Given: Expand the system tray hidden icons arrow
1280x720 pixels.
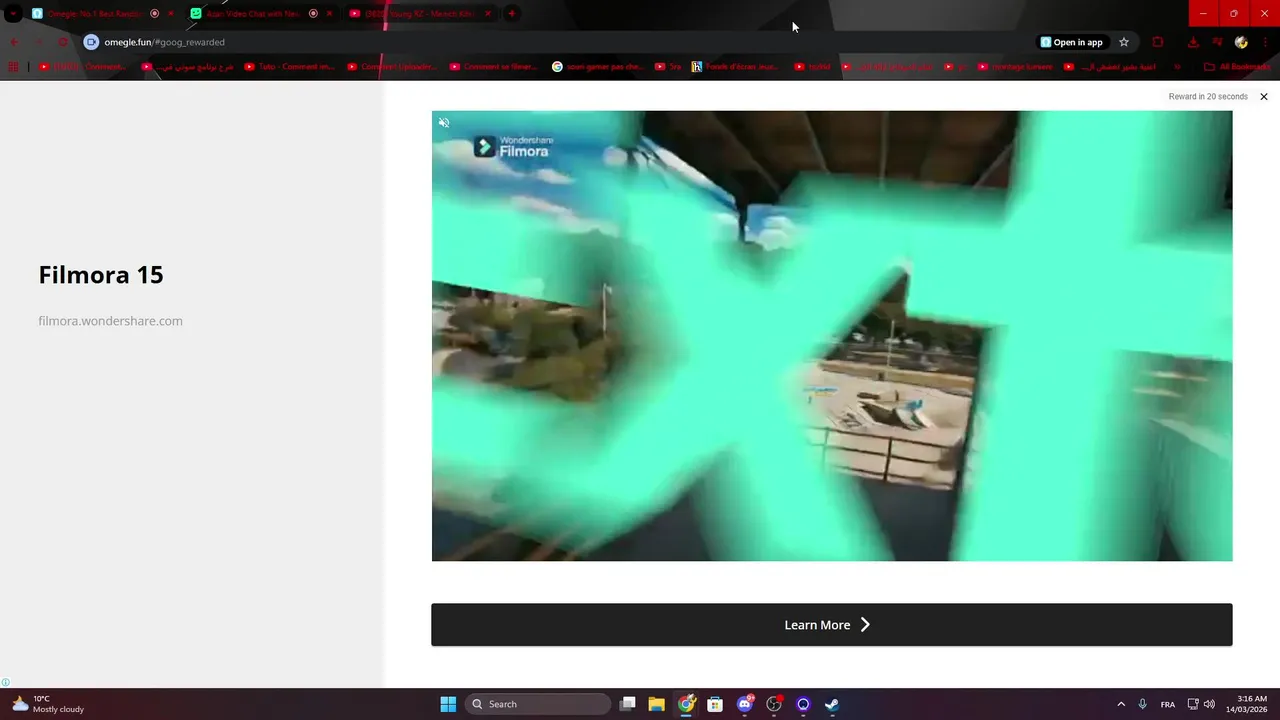Looking at the screenshot, I should coord(1121,704).
